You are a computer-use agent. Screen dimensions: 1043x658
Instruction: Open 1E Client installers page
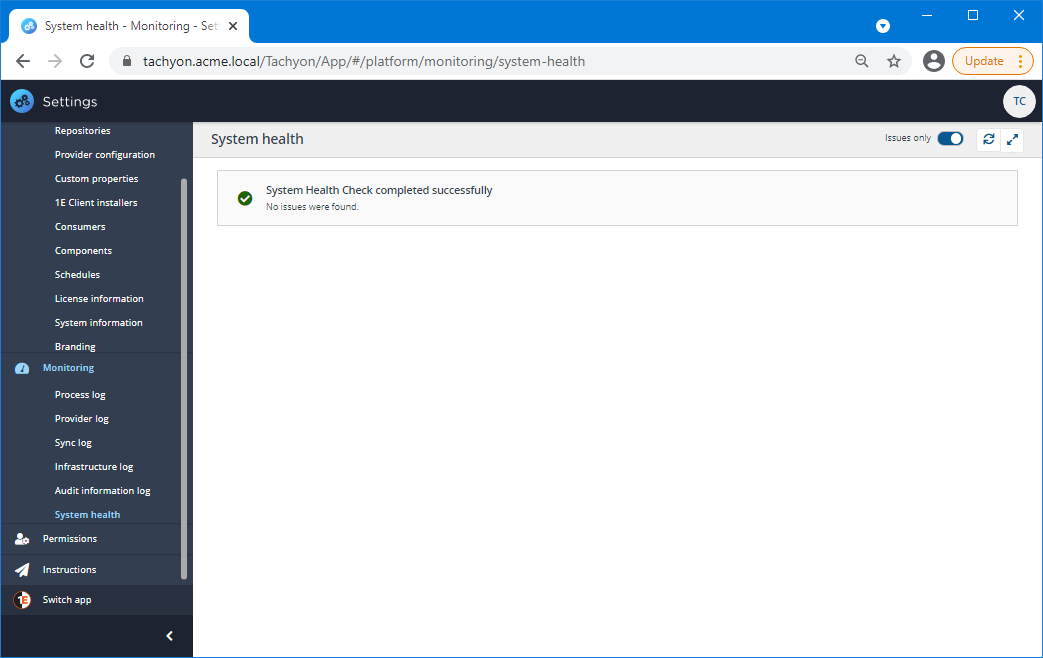click(x=96, y=202)
